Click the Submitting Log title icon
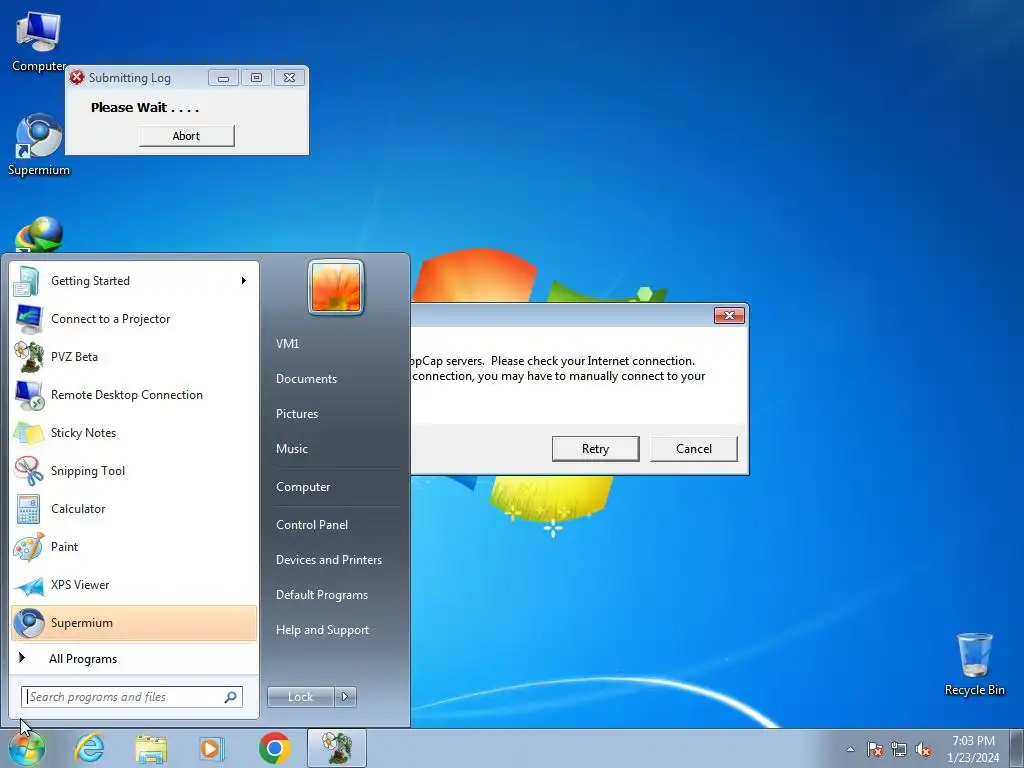The width and height of the screenshot is (1024, 768). [x=77, y=77]
